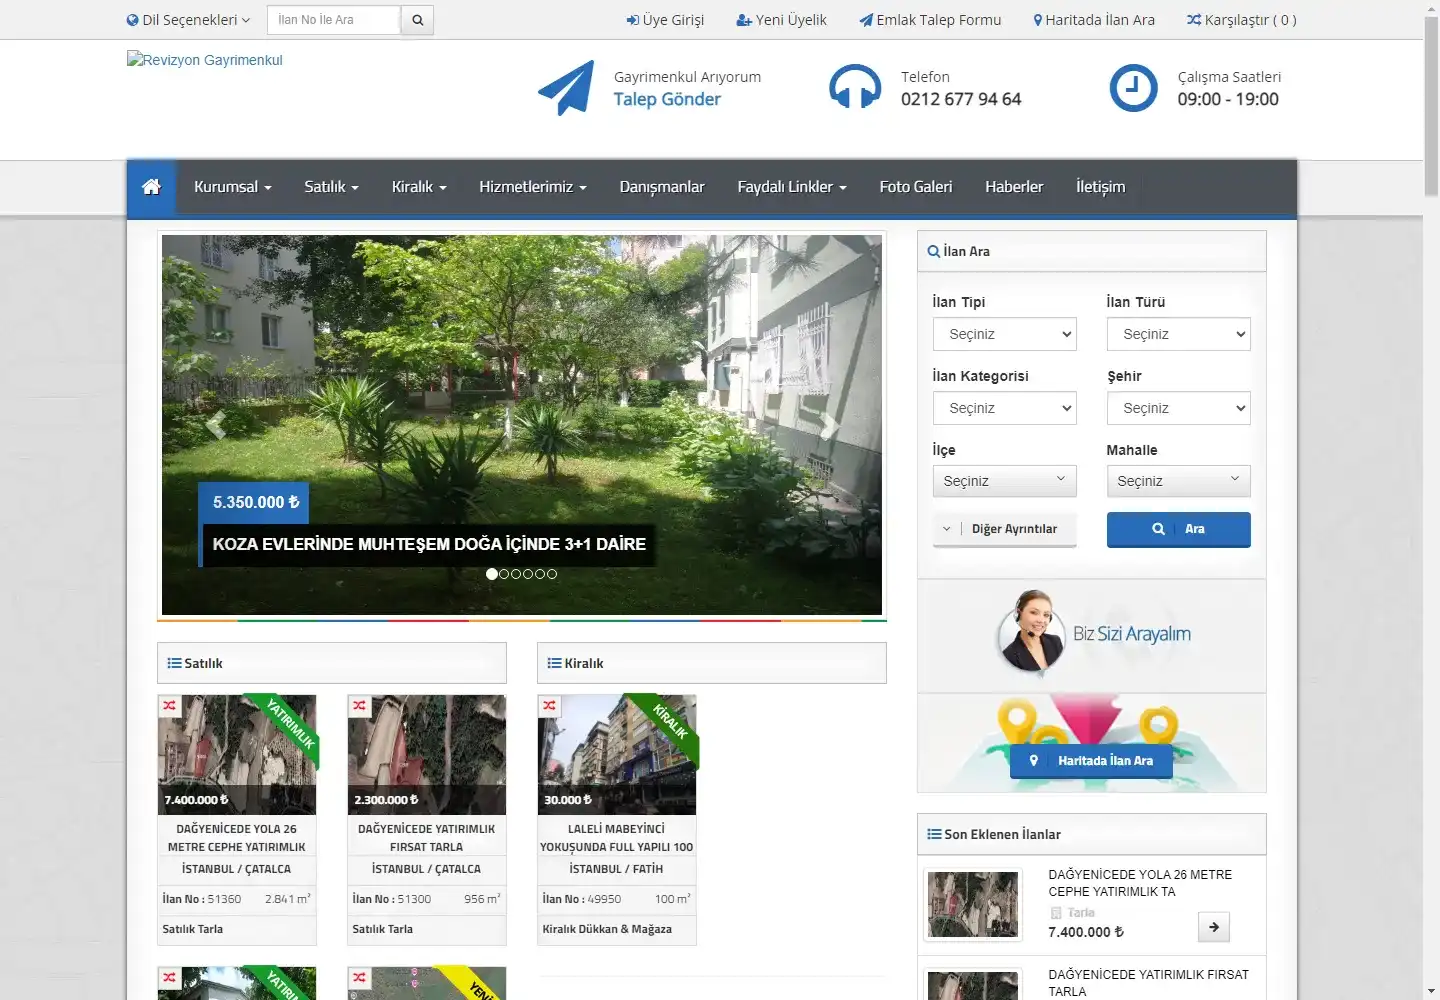Select the first slider pagination dot

pyautogui.click(x=492, y=574)
